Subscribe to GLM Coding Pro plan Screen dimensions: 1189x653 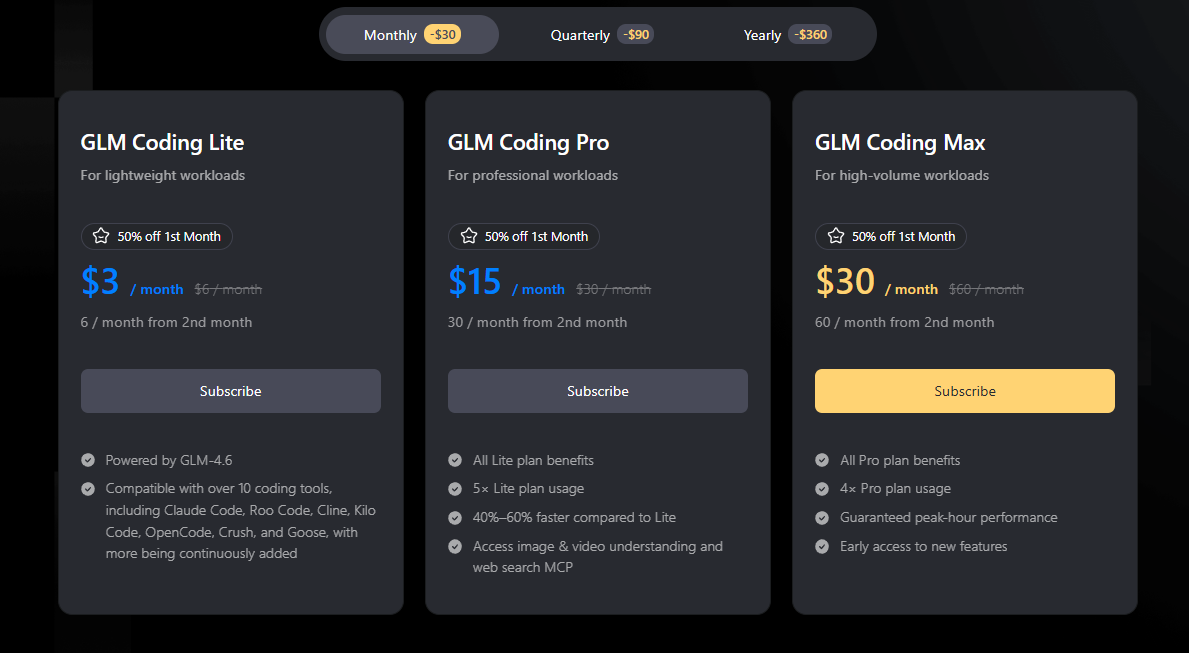point(597,391)
